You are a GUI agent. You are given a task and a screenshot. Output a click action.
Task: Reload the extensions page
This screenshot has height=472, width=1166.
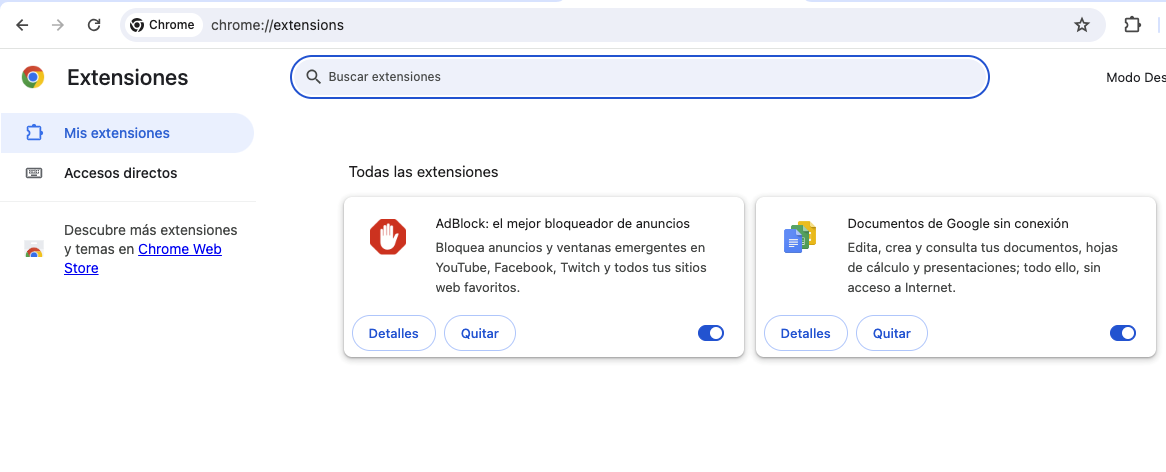[x=94, y=25]
